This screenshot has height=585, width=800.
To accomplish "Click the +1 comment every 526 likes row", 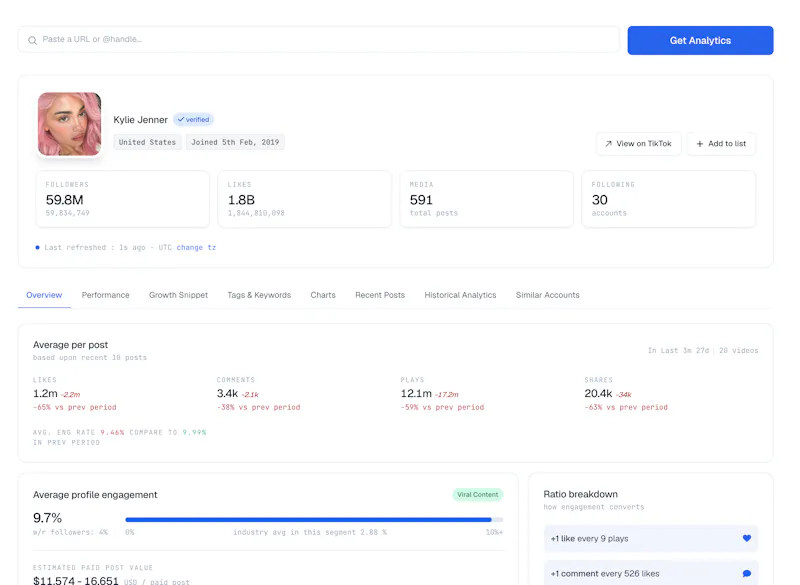I will 651,573.
